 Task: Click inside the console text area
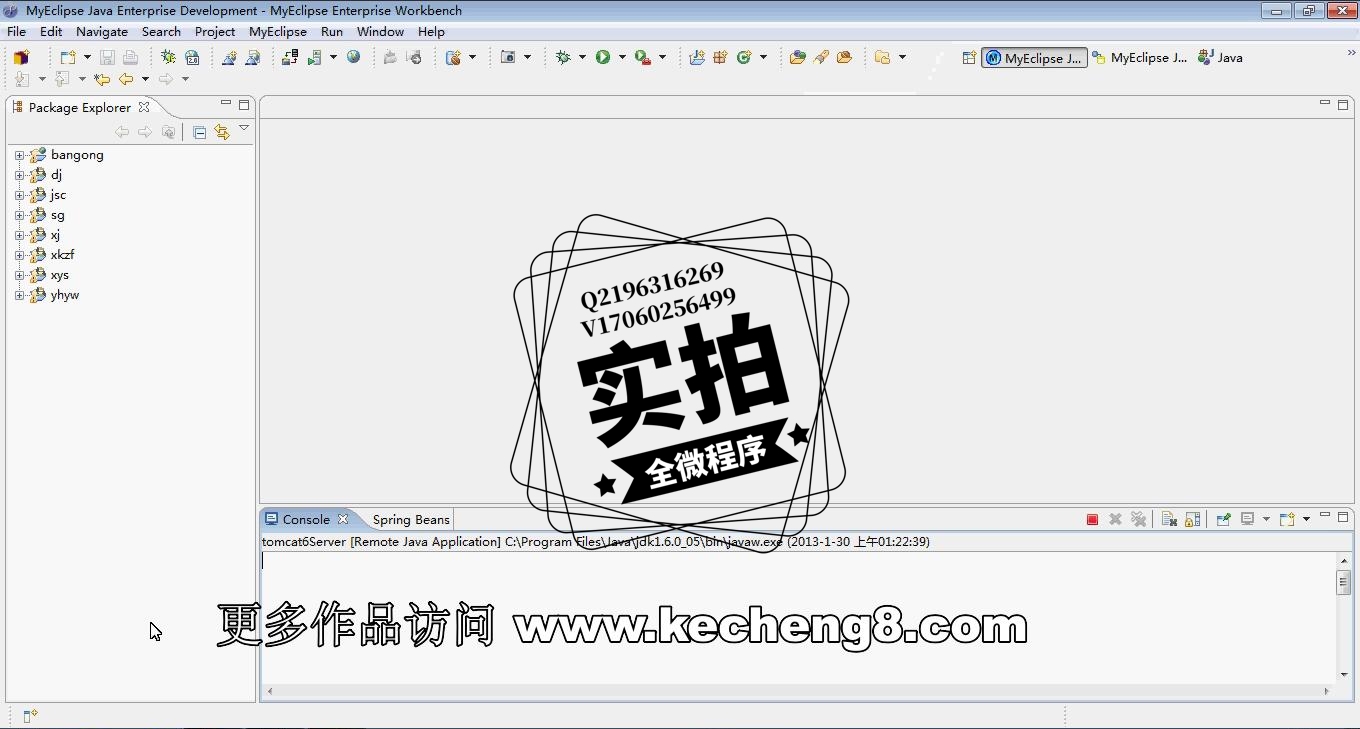[797, 617]
